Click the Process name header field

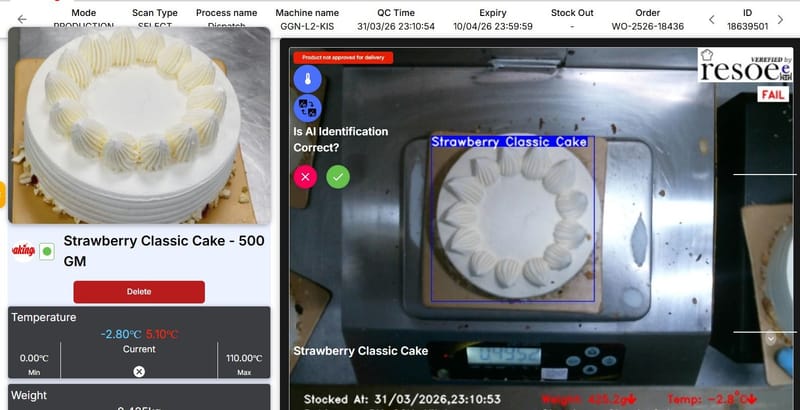click(x=227, y=19)
